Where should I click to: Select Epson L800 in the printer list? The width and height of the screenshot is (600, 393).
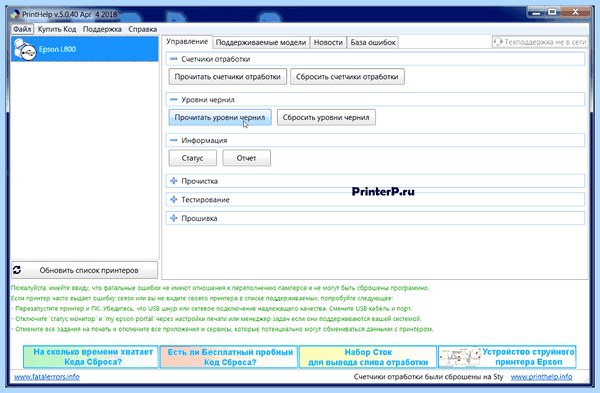click(x=85, y=49)
